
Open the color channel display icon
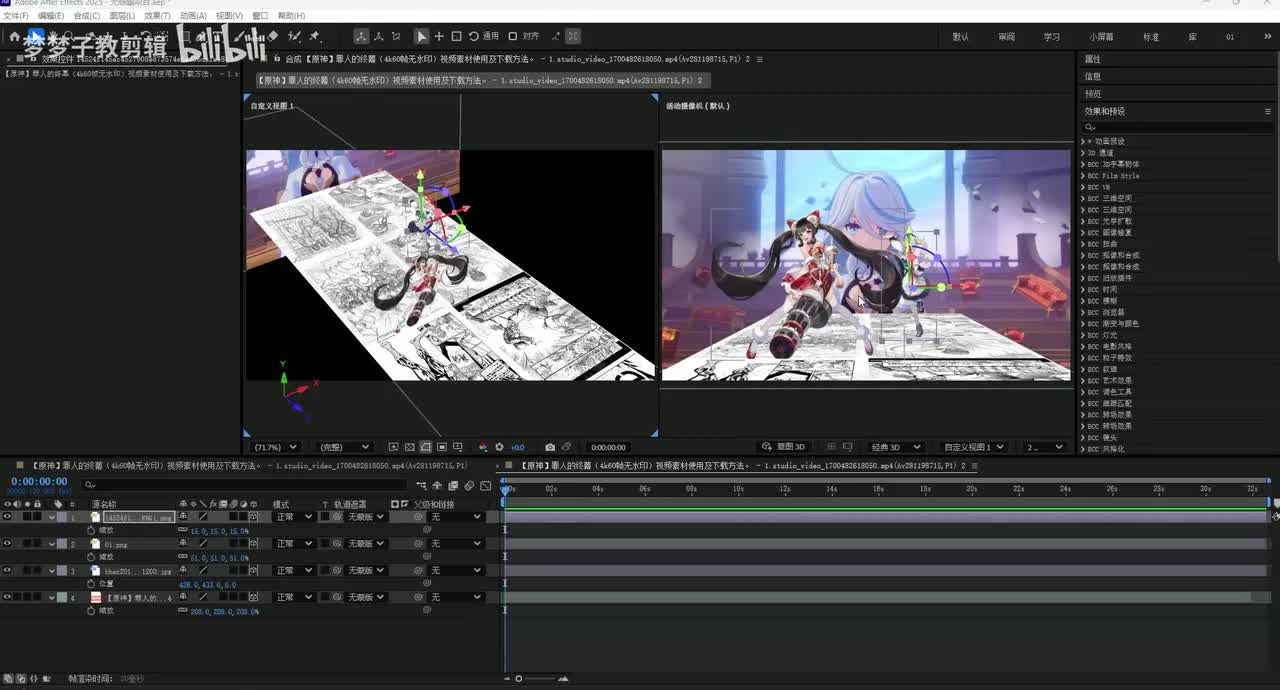click(x=483, y=447)
